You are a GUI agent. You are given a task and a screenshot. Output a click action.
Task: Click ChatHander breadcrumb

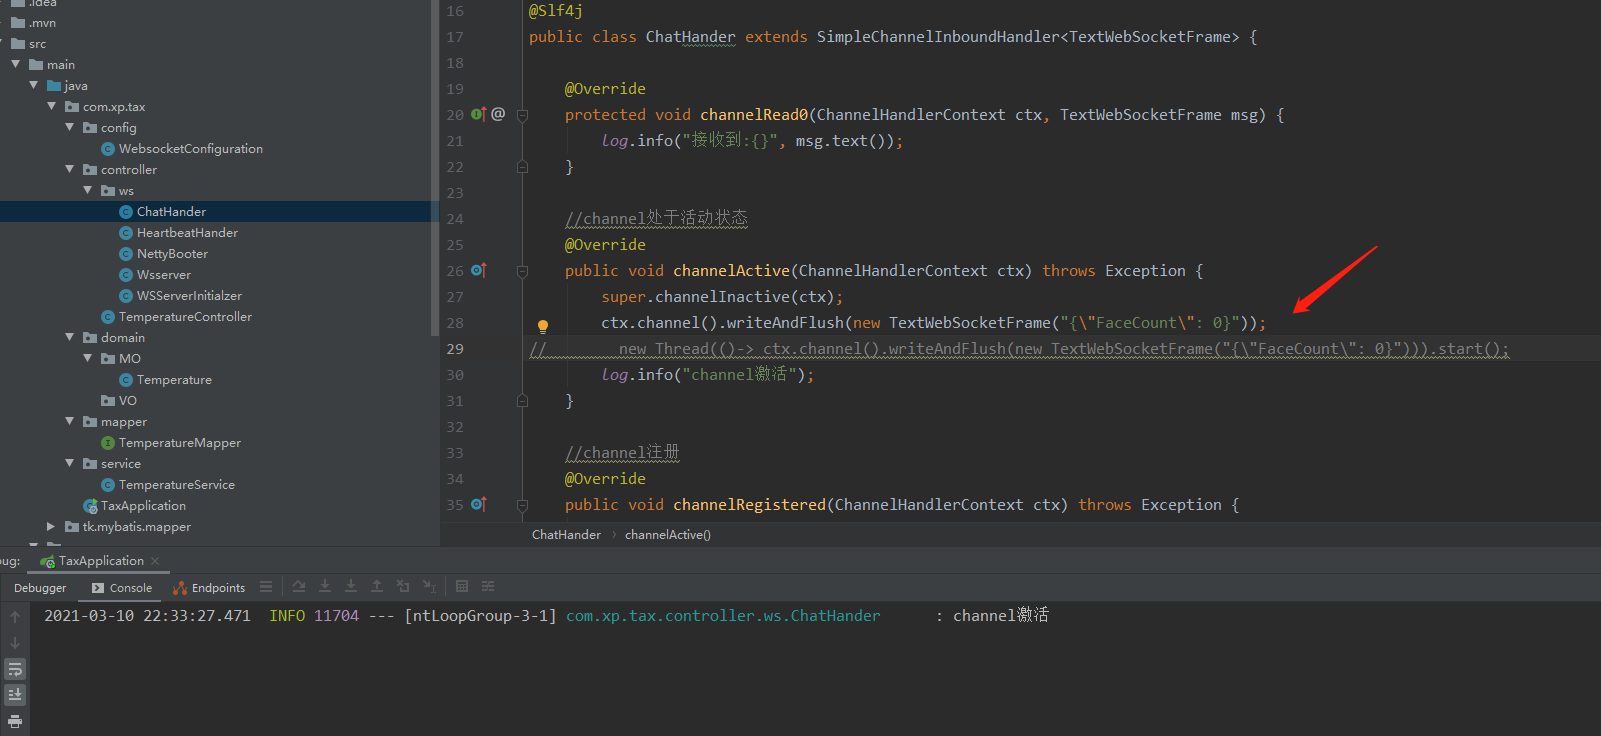[x=566, y=535]
